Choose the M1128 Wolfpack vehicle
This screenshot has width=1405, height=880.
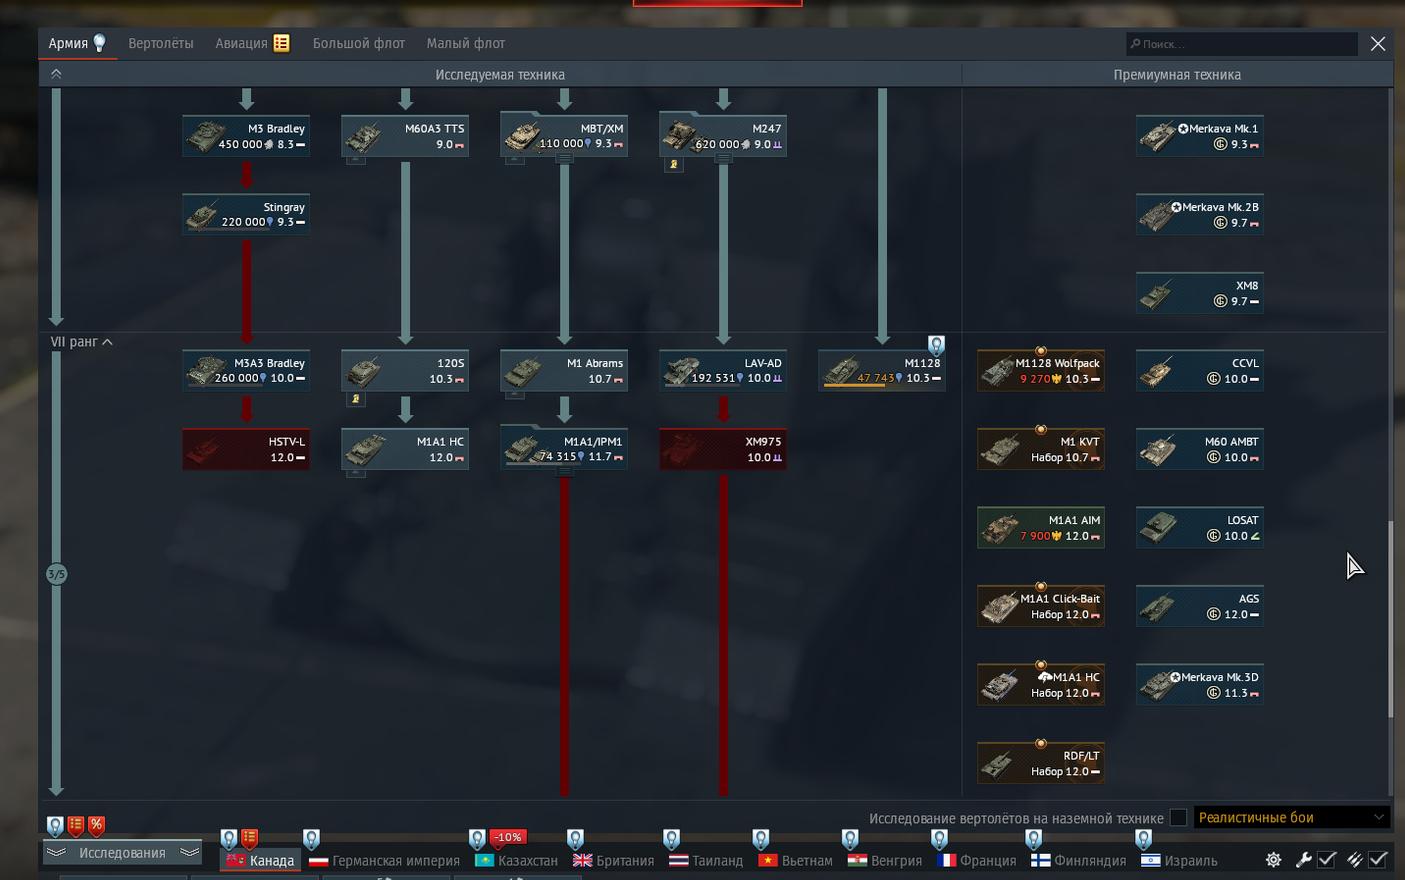click(1040, 371)
